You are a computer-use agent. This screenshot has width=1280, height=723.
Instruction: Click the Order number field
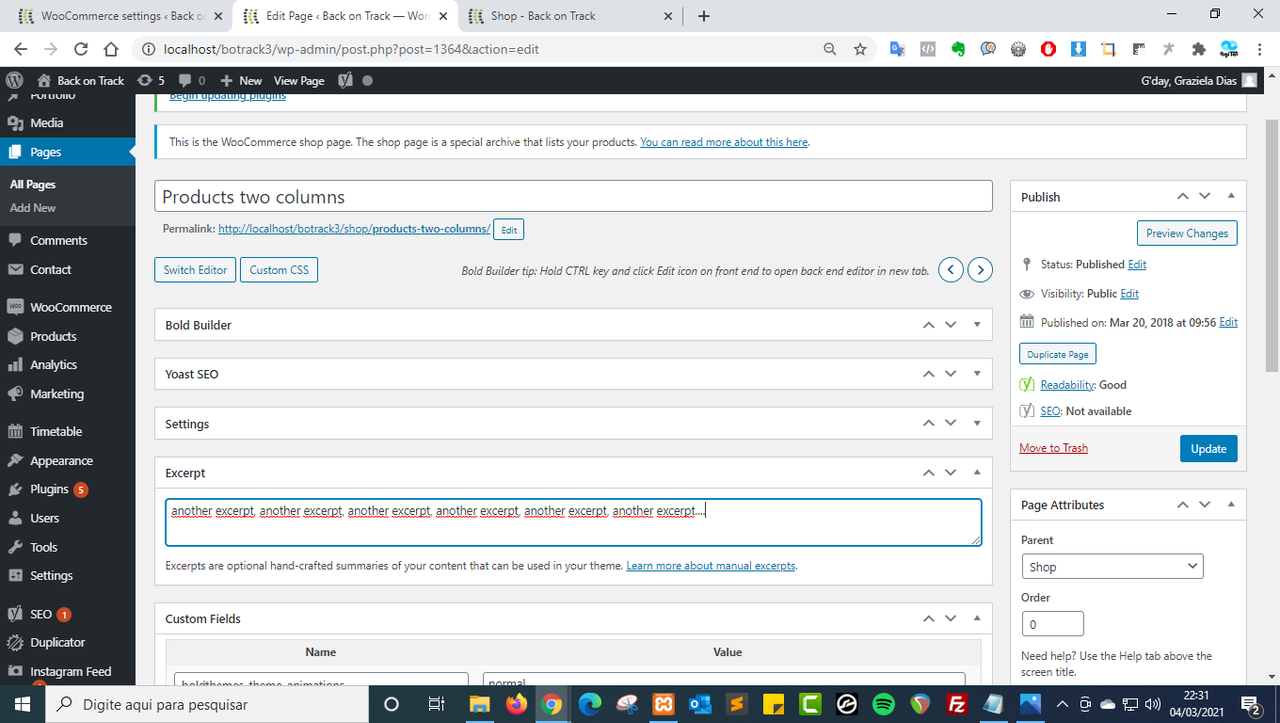click(x=1053, y=624)
